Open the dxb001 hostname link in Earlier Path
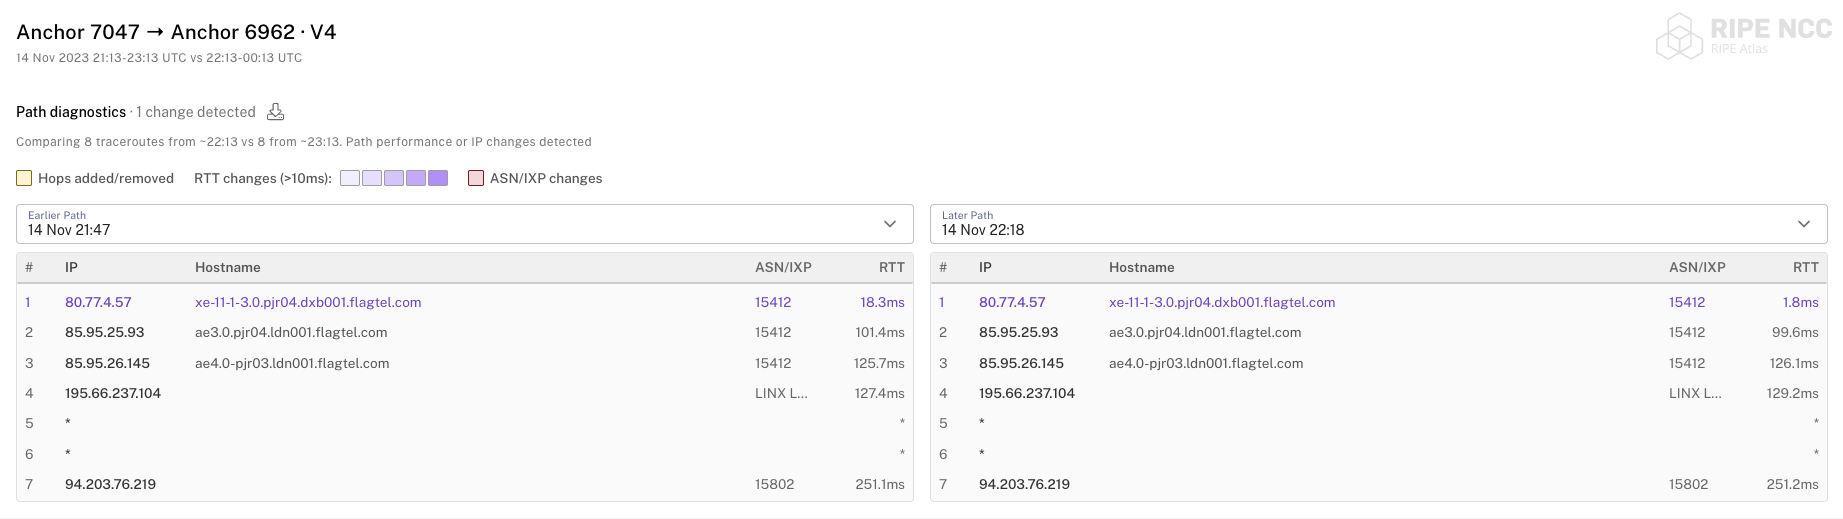Viewport: 1843px width, 519px height. click(308, 302)
